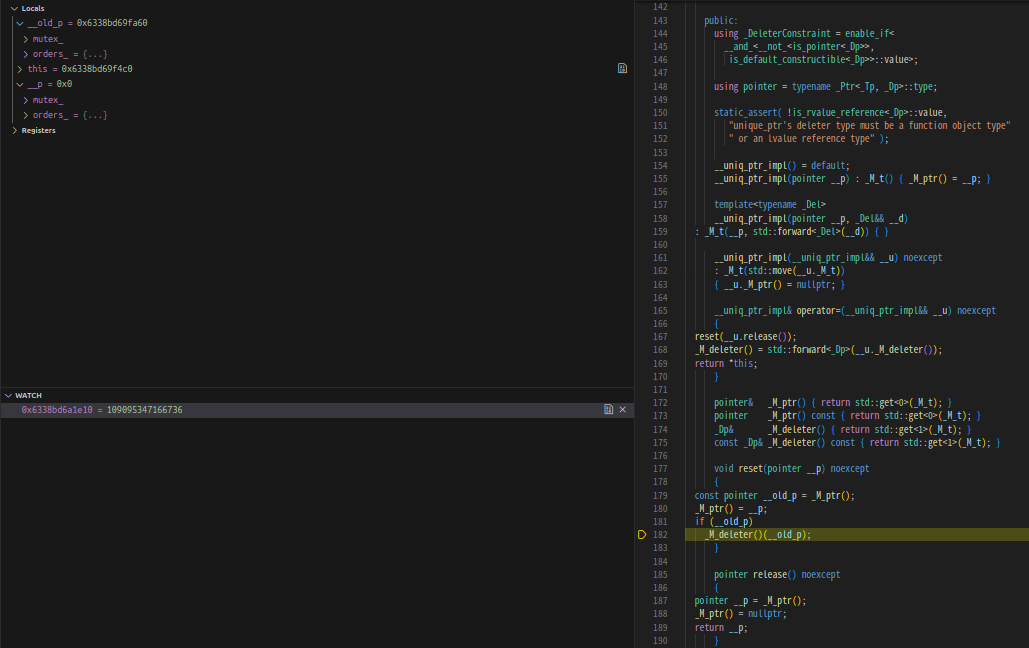
Task: Click 'return *this;' on line 169
Action: [x=726, y=364]
